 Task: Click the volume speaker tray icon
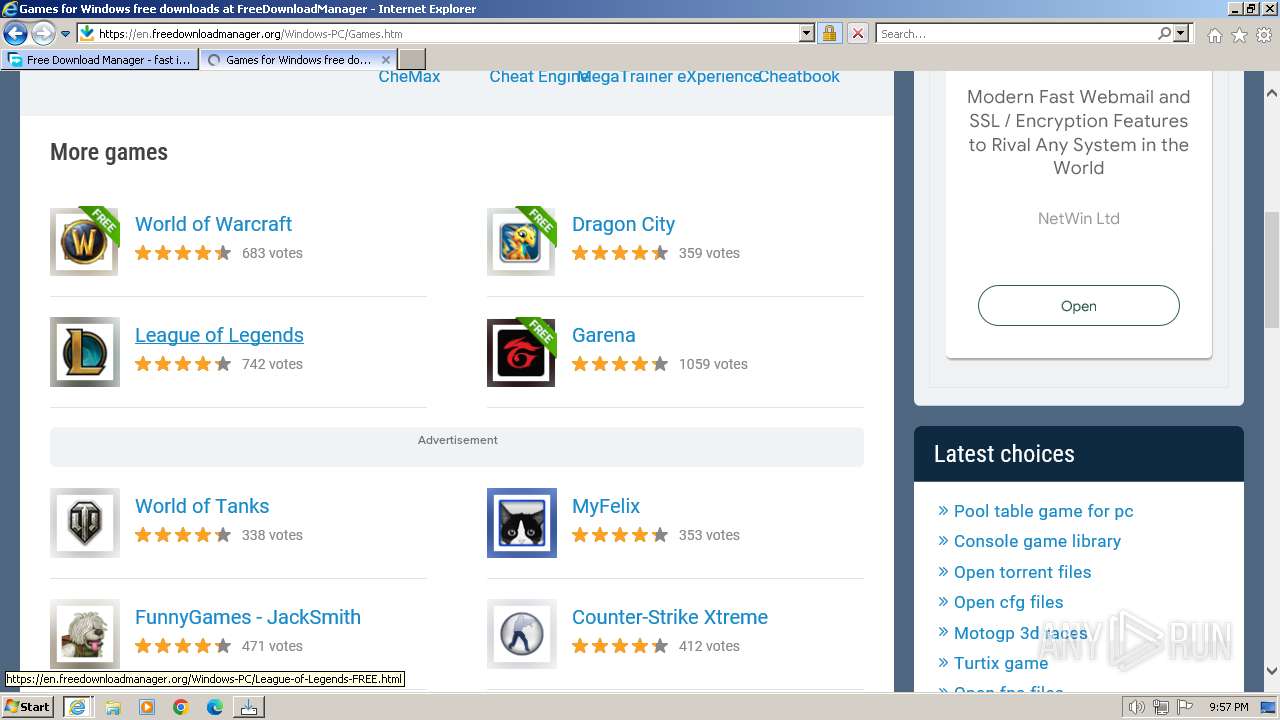[x=1136, y=707]
